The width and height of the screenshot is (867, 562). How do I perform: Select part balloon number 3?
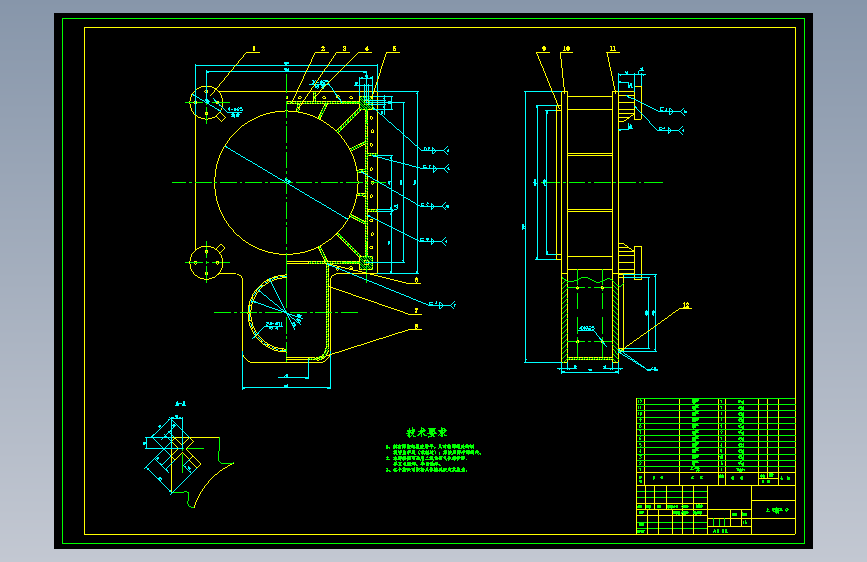point(344,49)
